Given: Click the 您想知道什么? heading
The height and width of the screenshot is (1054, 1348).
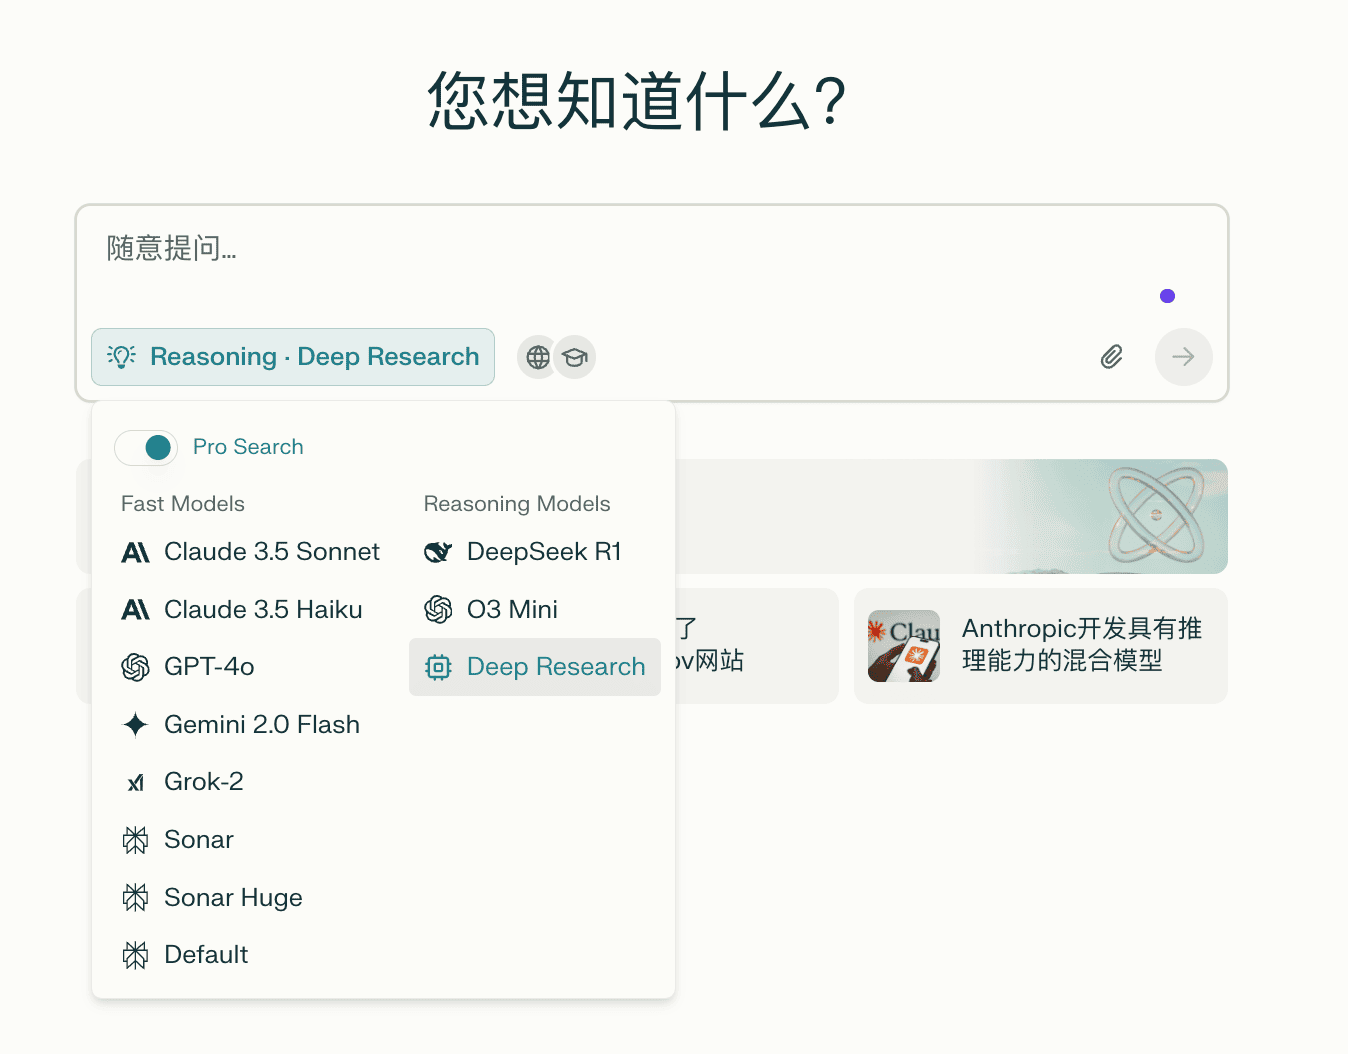Looking at the screenshot, I should point(638,101).
